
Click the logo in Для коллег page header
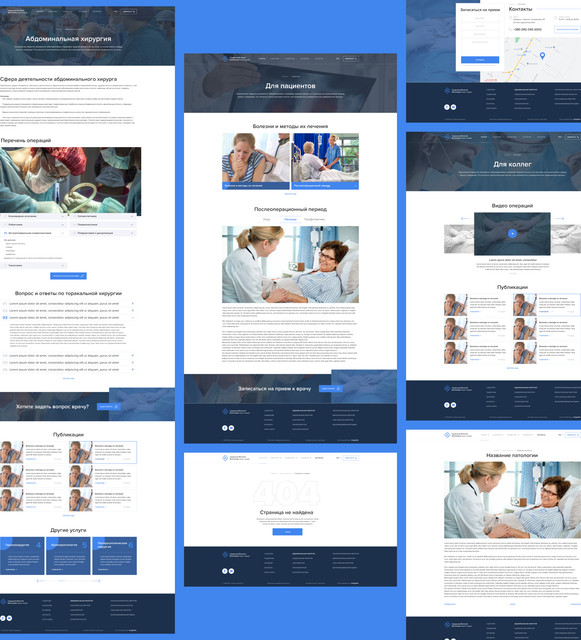[x=459, y=137]
